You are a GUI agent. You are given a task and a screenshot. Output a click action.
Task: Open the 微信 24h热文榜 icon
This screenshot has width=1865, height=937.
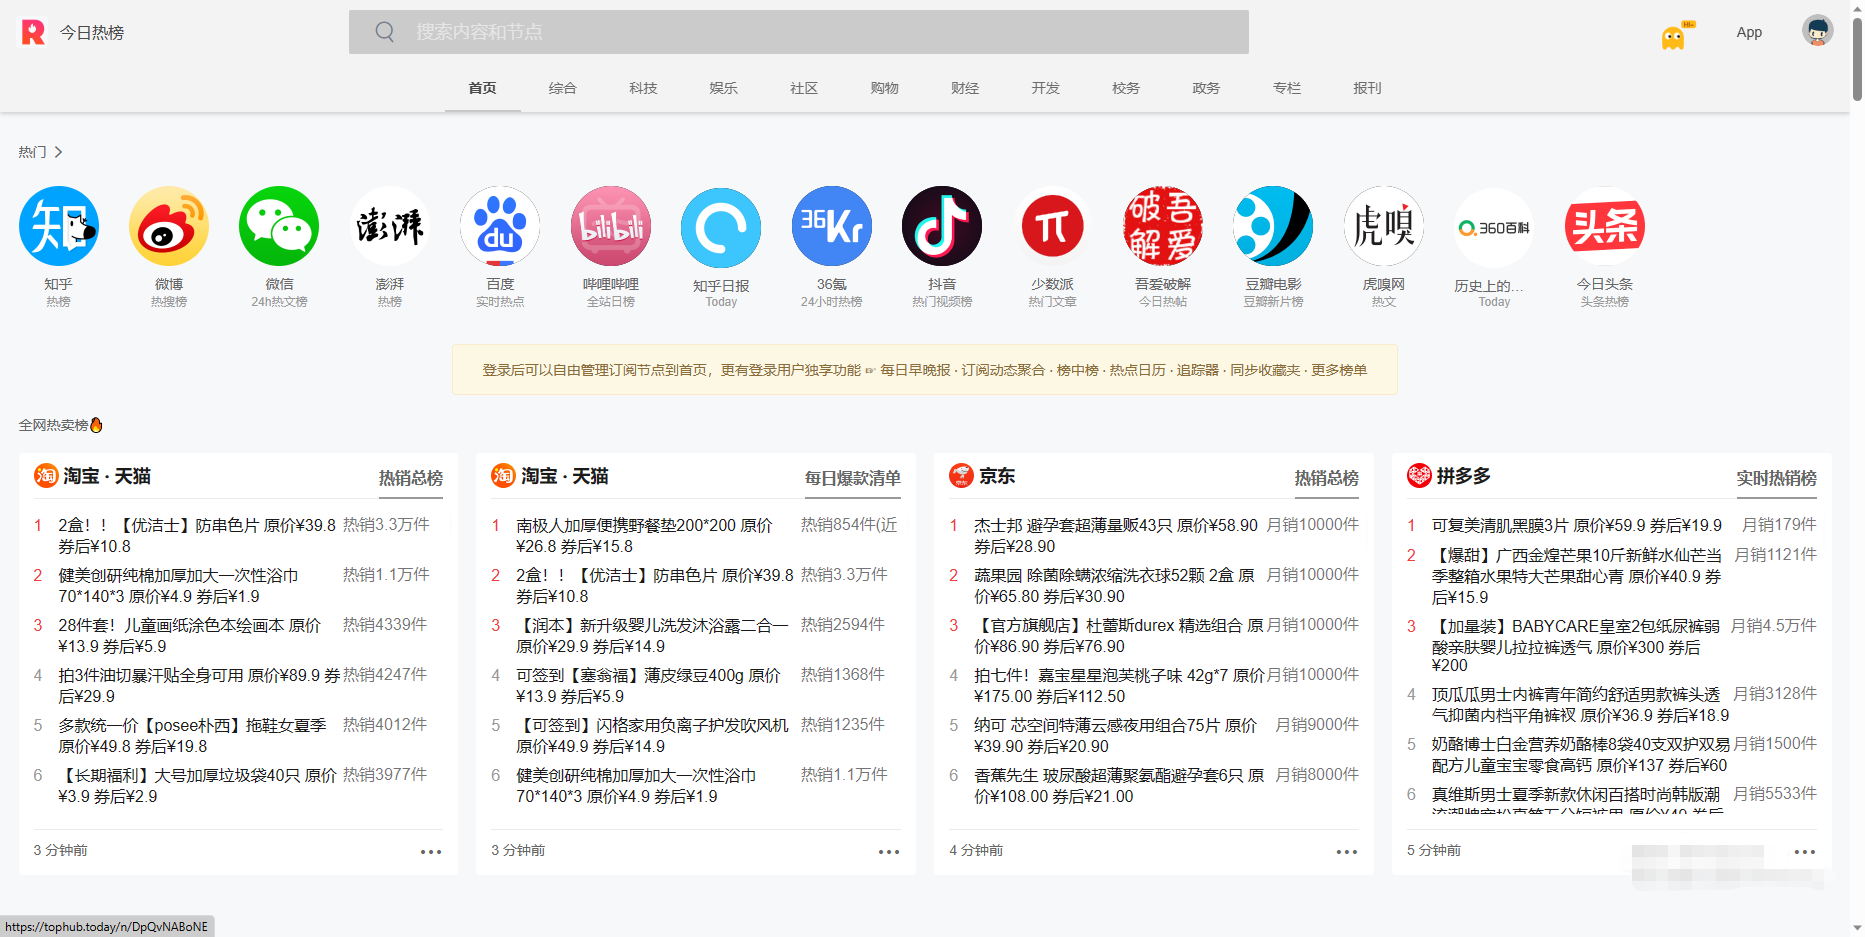[279, 226]
